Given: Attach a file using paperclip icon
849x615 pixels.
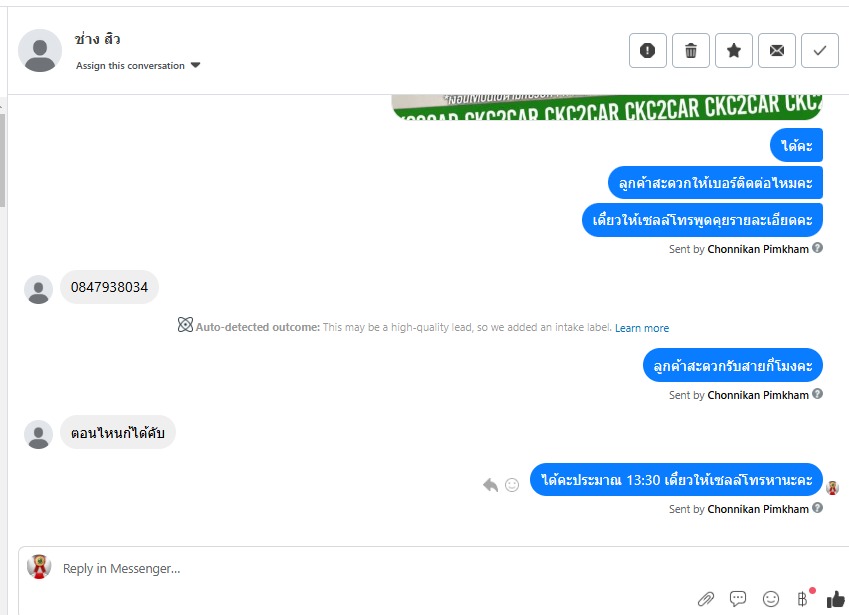Looking at the screenshot, I should [706, 599].
